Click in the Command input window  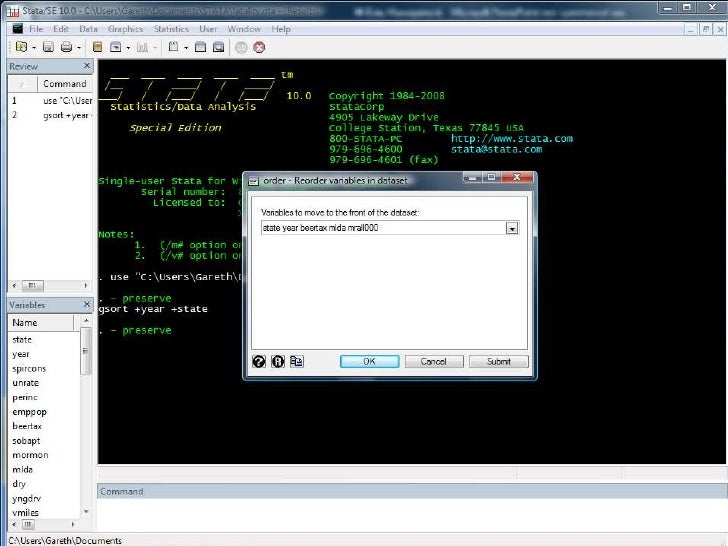[x=411, y=514]
